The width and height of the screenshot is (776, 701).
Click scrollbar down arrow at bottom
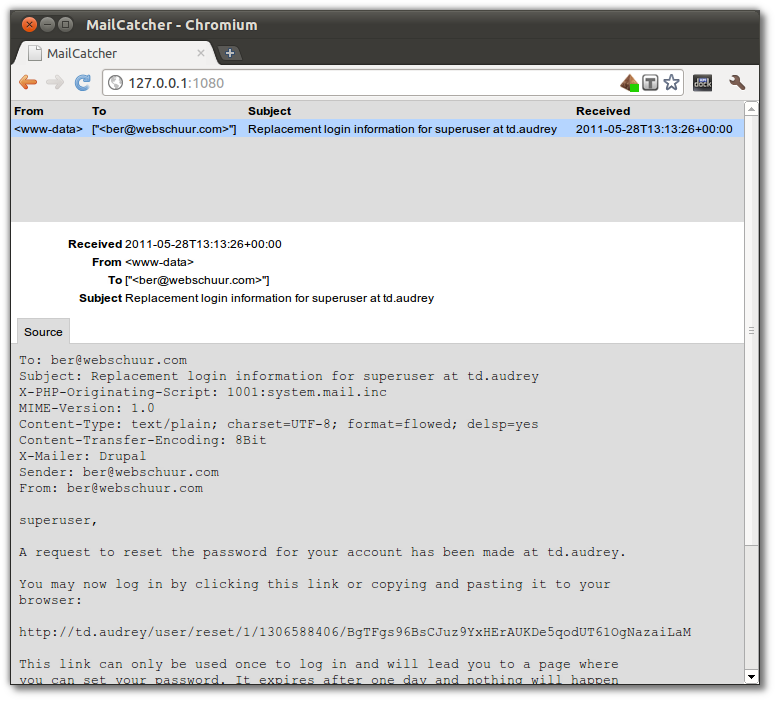[x=751, y=677]
